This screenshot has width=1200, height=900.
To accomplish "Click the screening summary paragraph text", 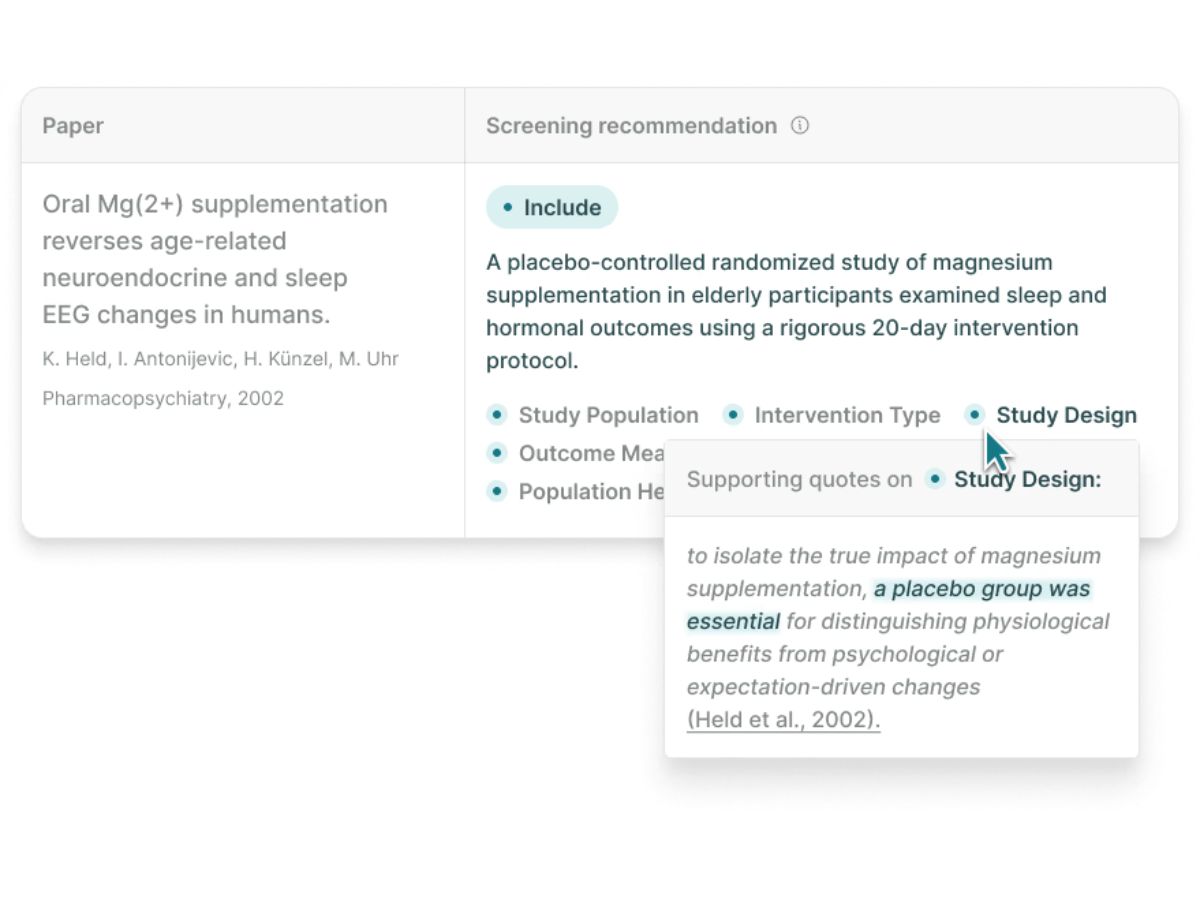I will 796,312.
